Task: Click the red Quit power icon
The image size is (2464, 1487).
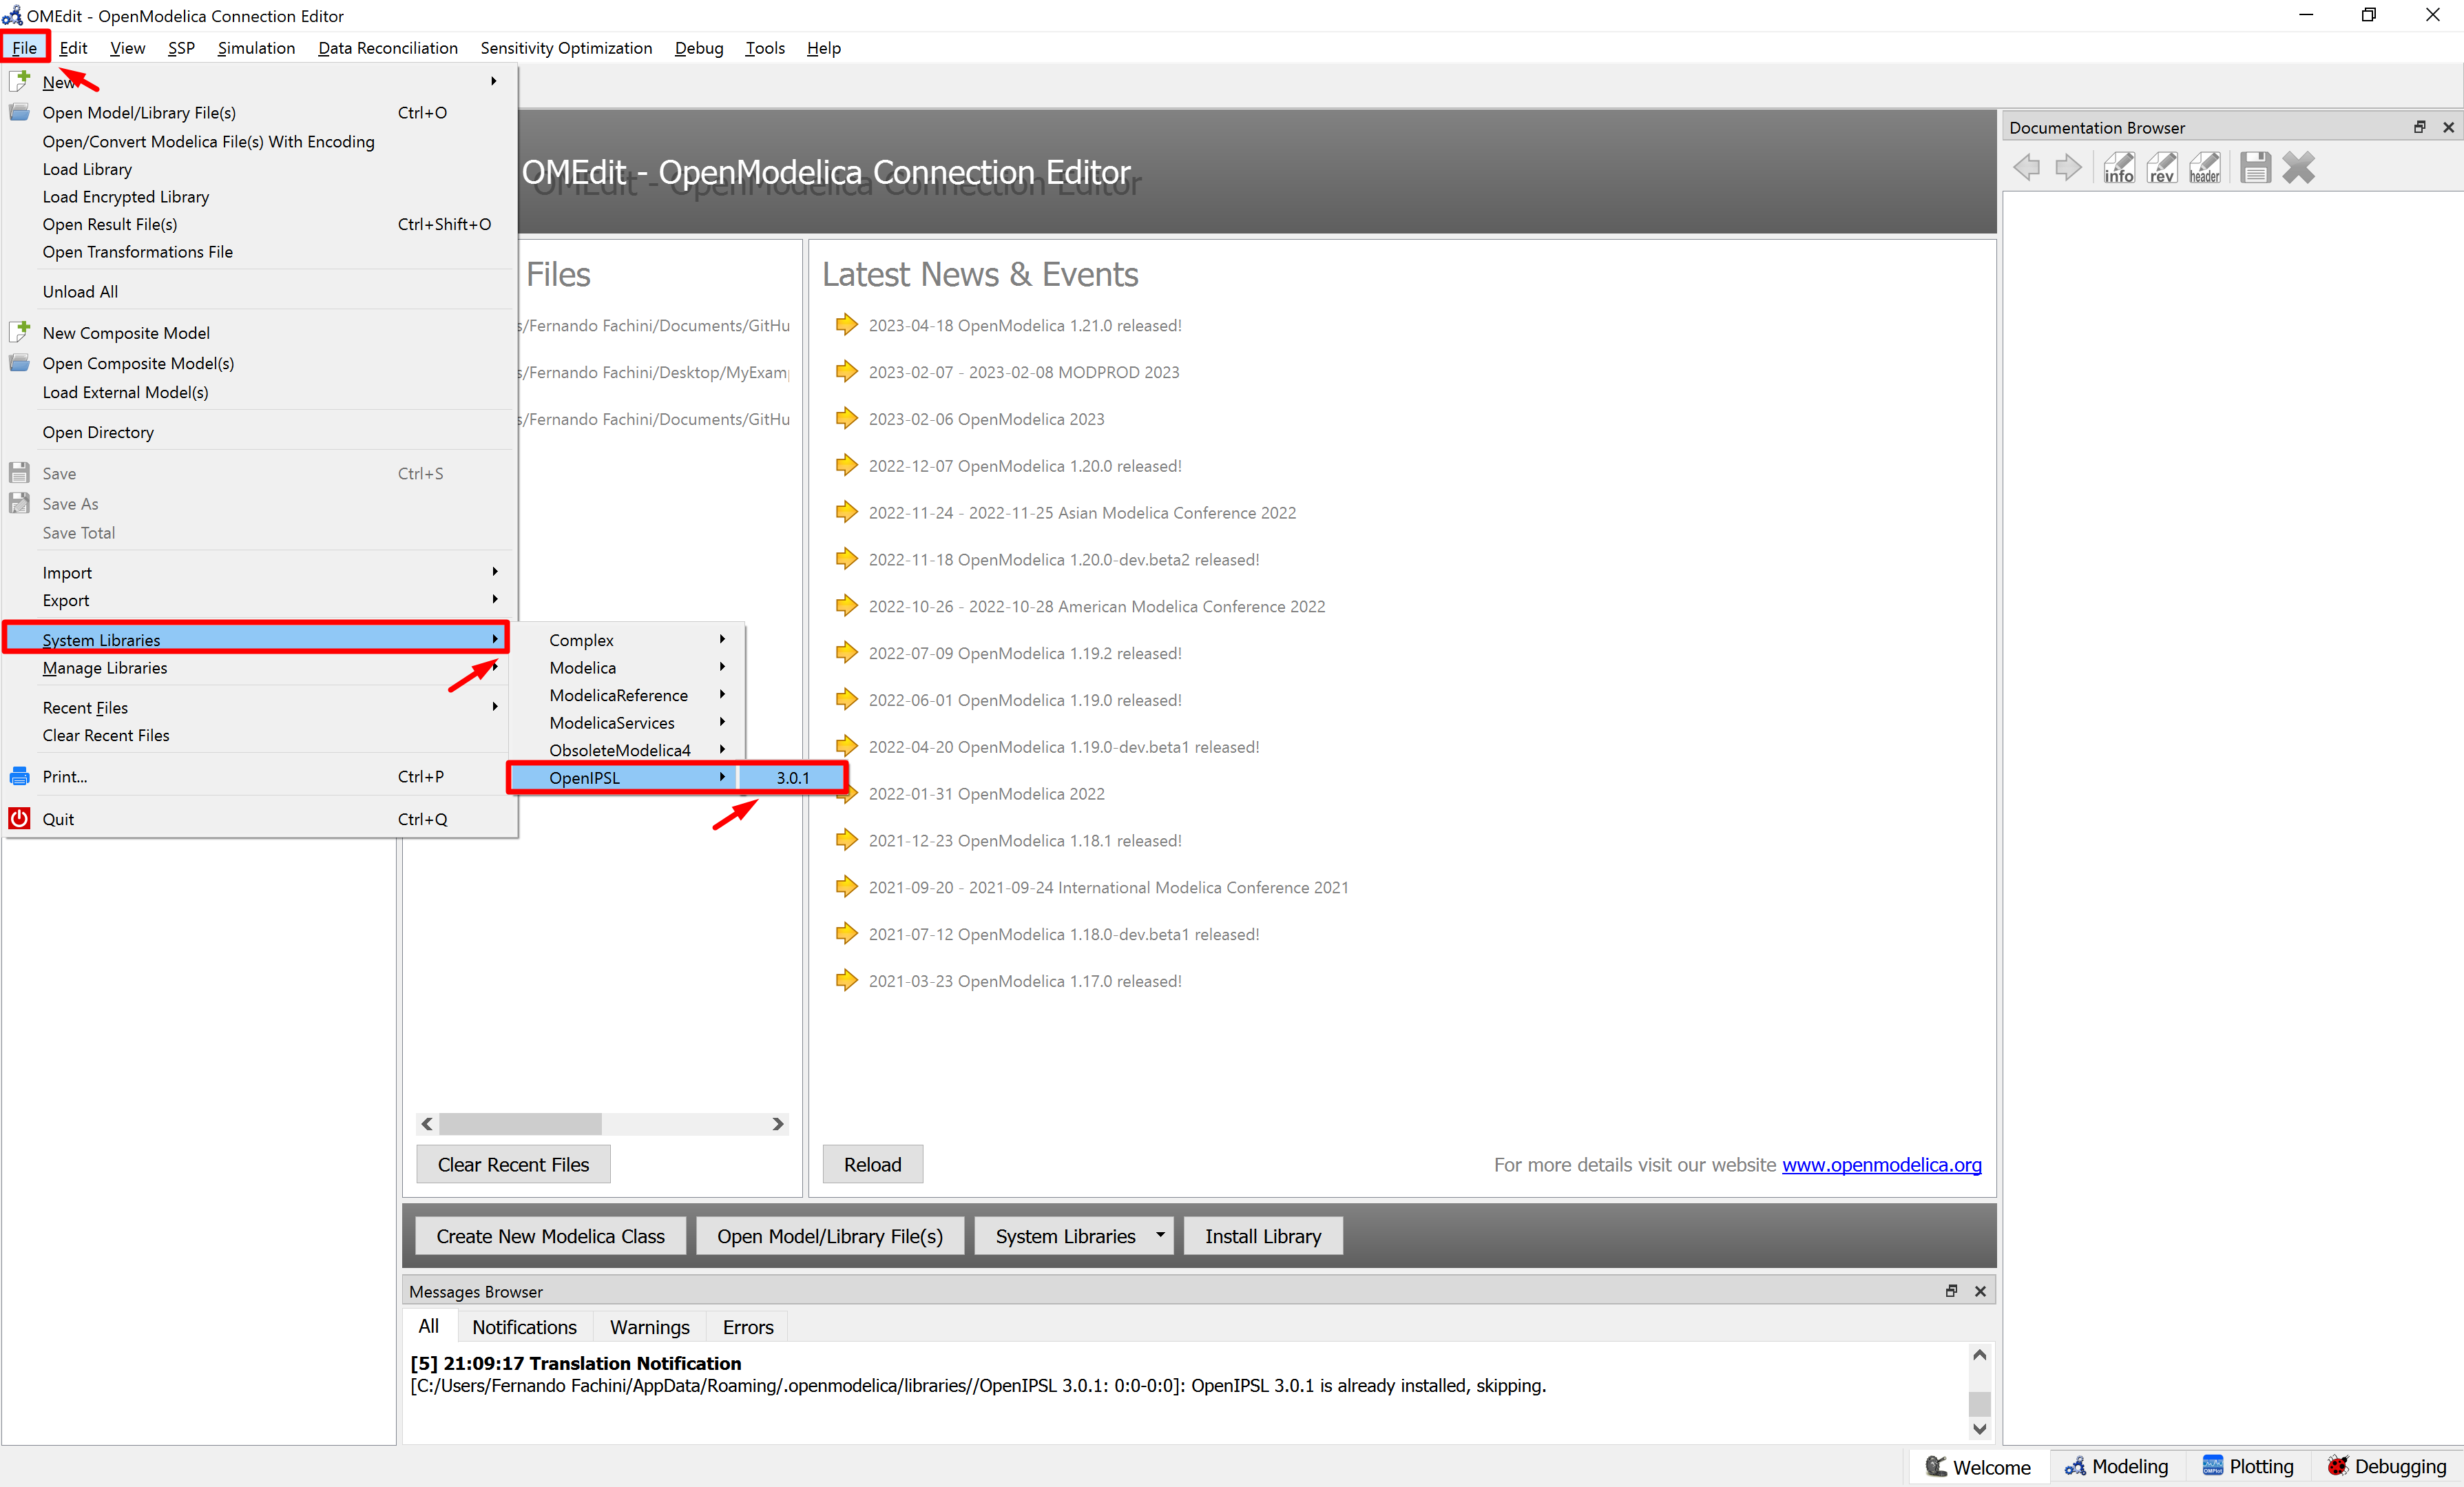Action: pos(19,819)
